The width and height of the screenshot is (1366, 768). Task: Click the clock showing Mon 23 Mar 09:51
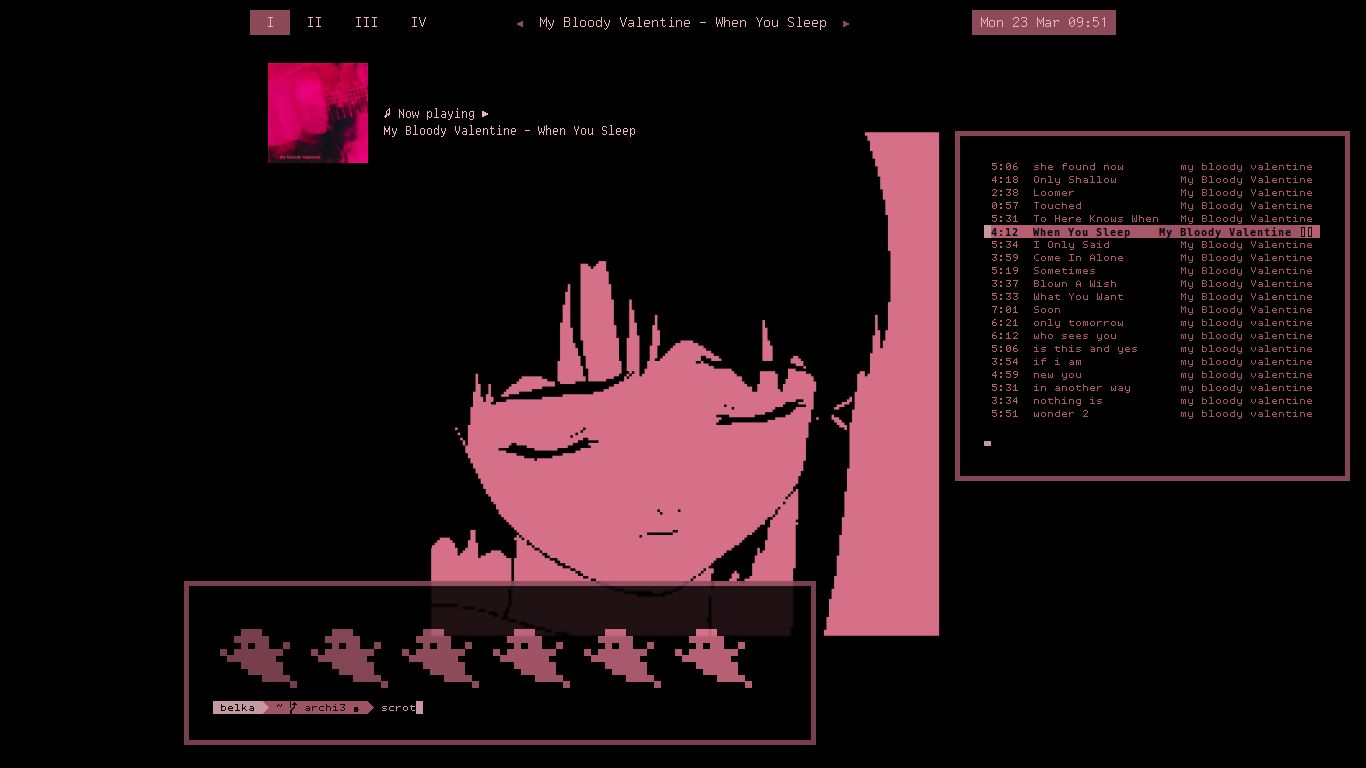tap(1044, 22)
